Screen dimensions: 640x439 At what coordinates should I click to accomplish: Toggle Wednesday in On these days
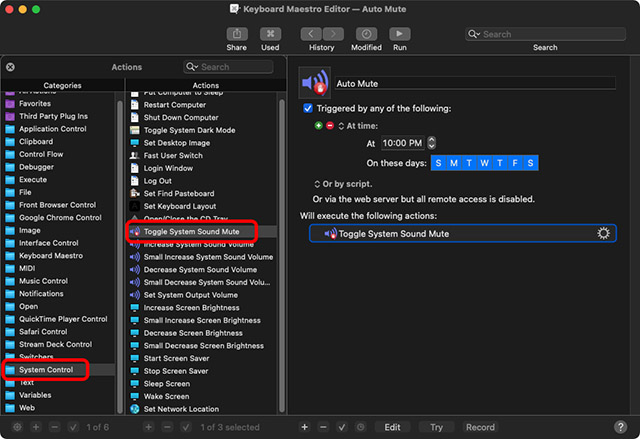click(x=484, y=163)
